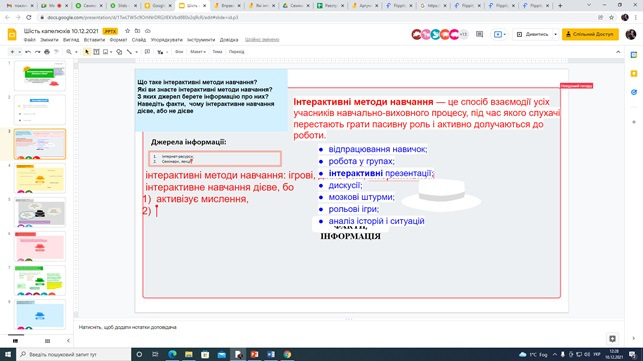Open the Слайд menu
The width and height of the screenshot is (643, 361).
pos(139,40)
